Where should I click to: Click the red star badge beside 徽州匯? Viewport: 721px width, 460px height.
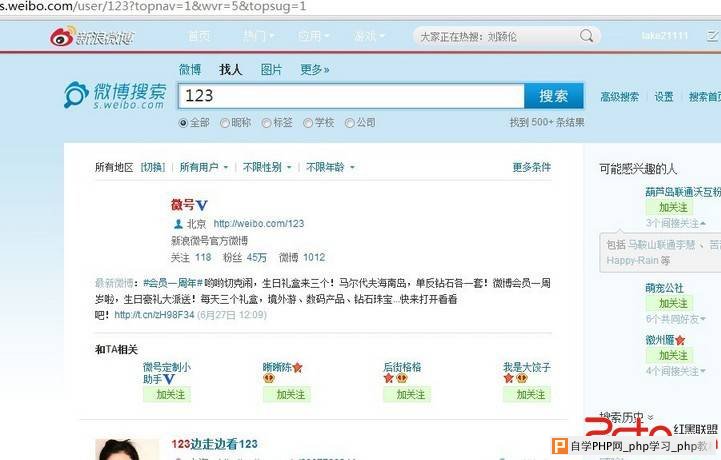(x=680, y=340)
